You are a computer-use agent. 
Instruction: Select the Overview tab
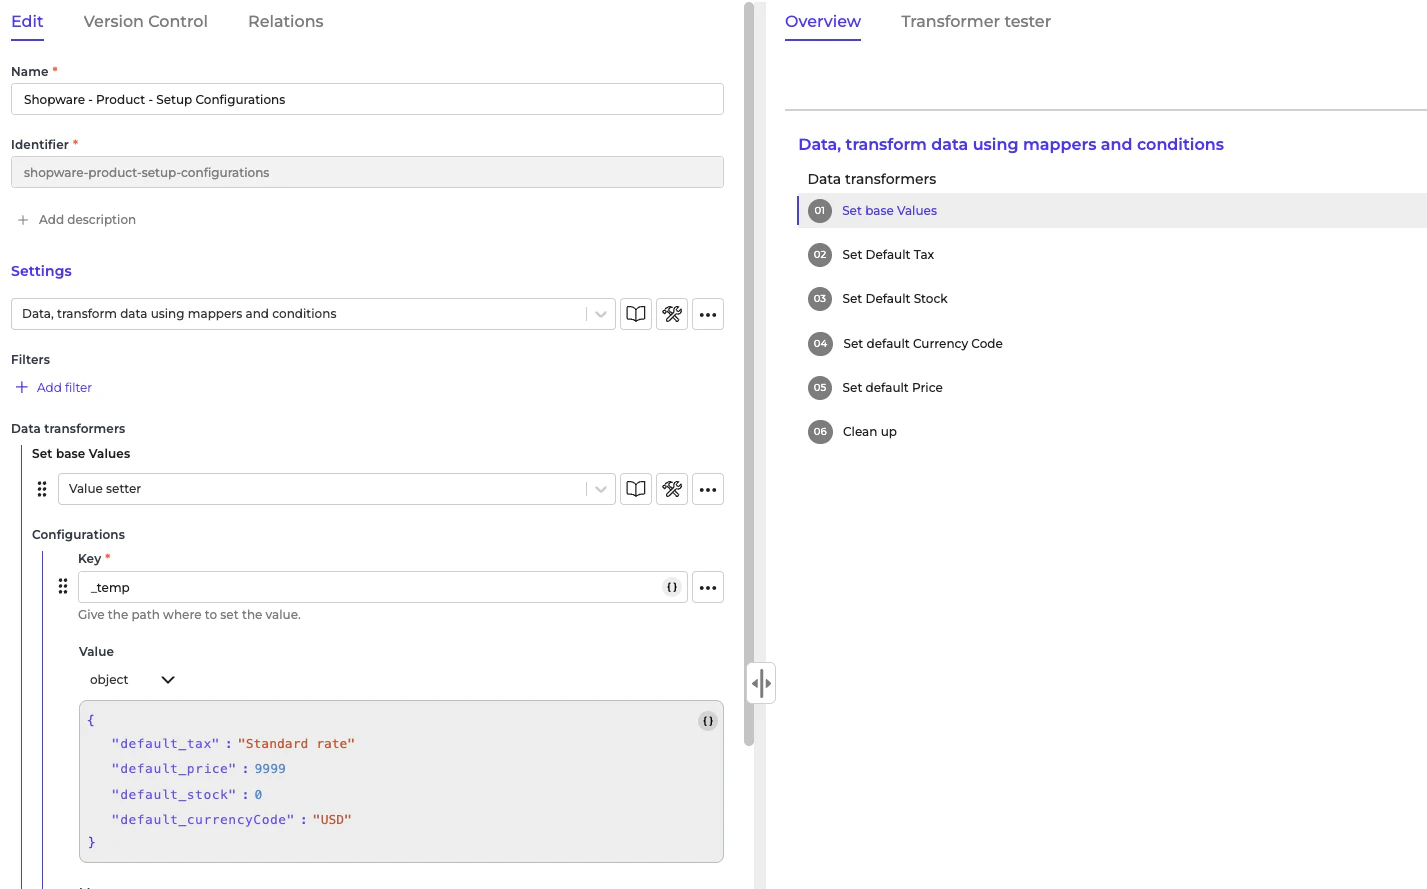click(x=823, y=21)
